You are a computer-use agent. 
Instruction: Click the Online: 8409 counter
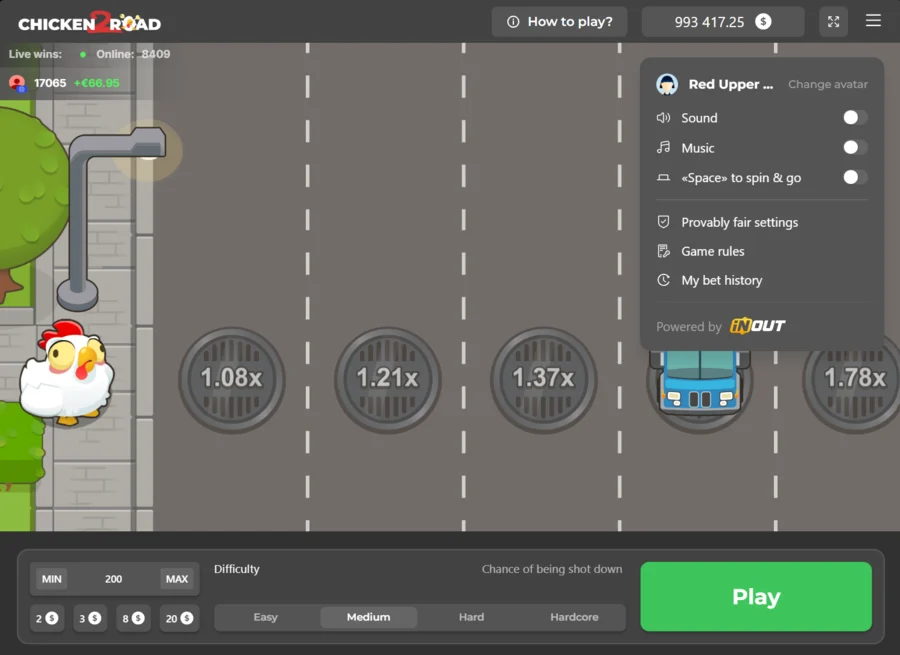[133, 54]
